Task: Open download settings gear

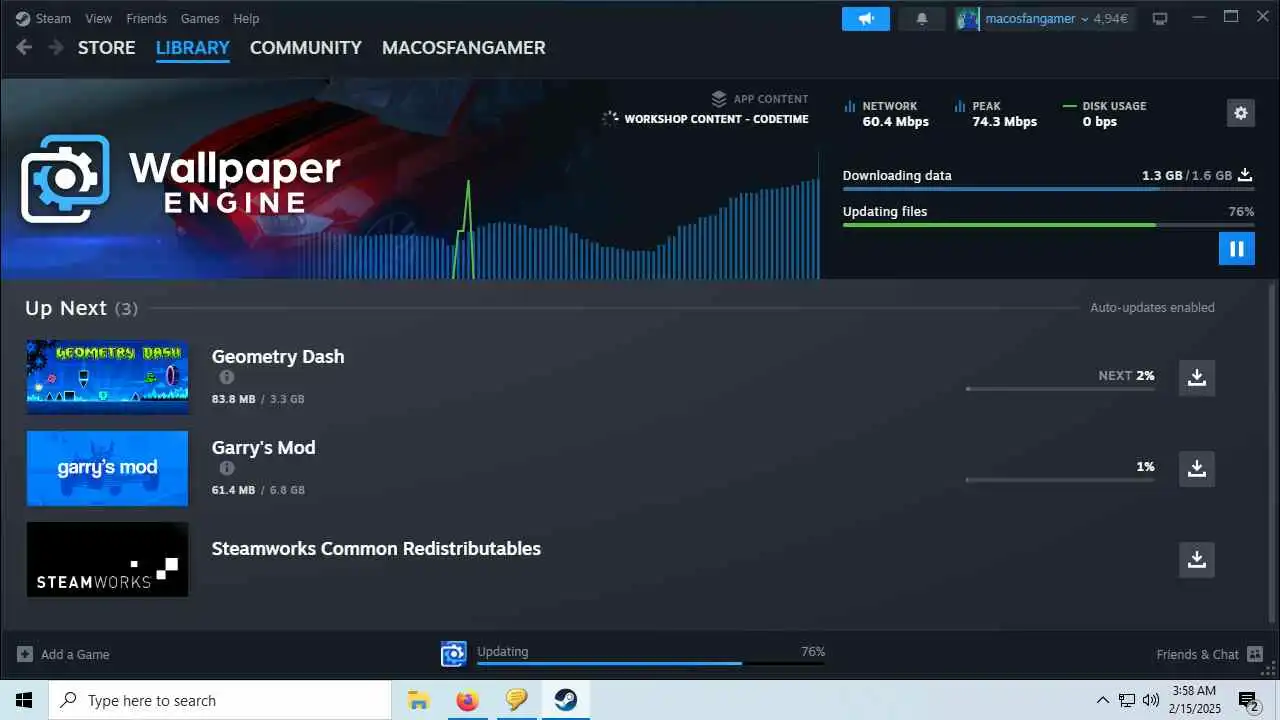Action: pyautogui.click(x=1241, y=113)
